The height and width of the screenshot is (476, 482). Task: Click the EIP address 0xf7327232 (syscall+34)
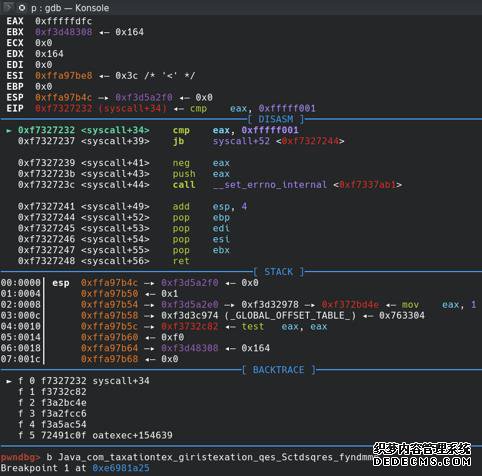tap(100, 108)
